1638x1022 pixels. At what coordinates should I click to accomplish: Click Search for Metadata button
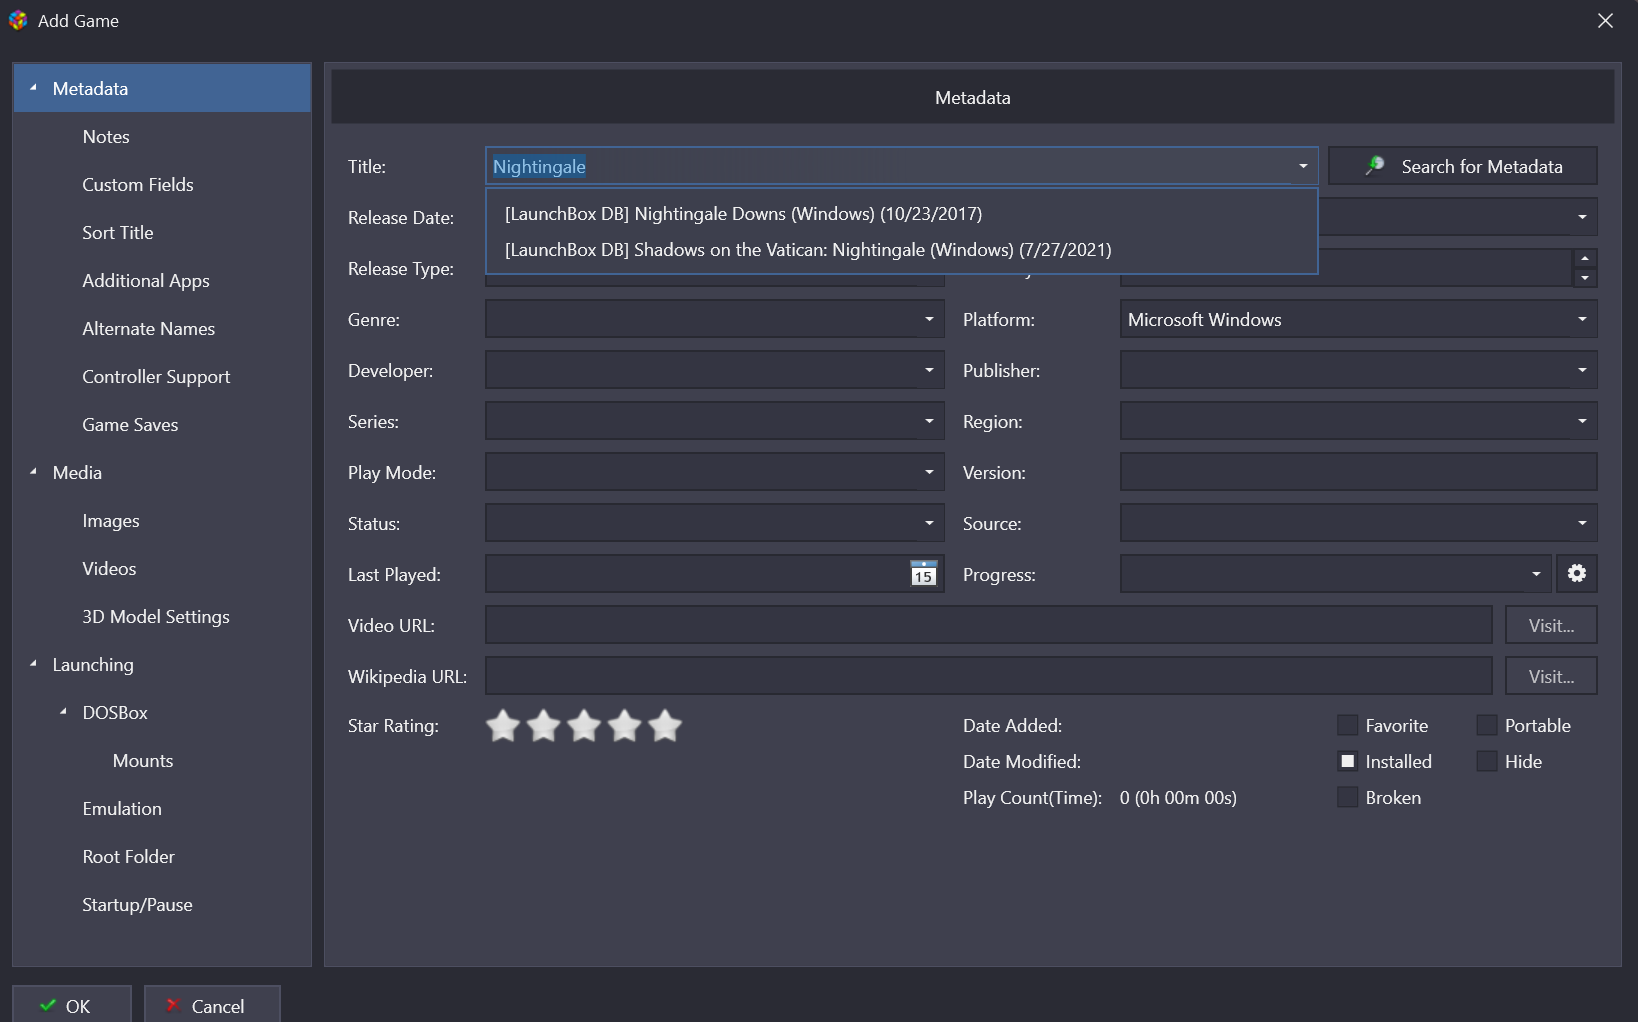(1462, 166)
